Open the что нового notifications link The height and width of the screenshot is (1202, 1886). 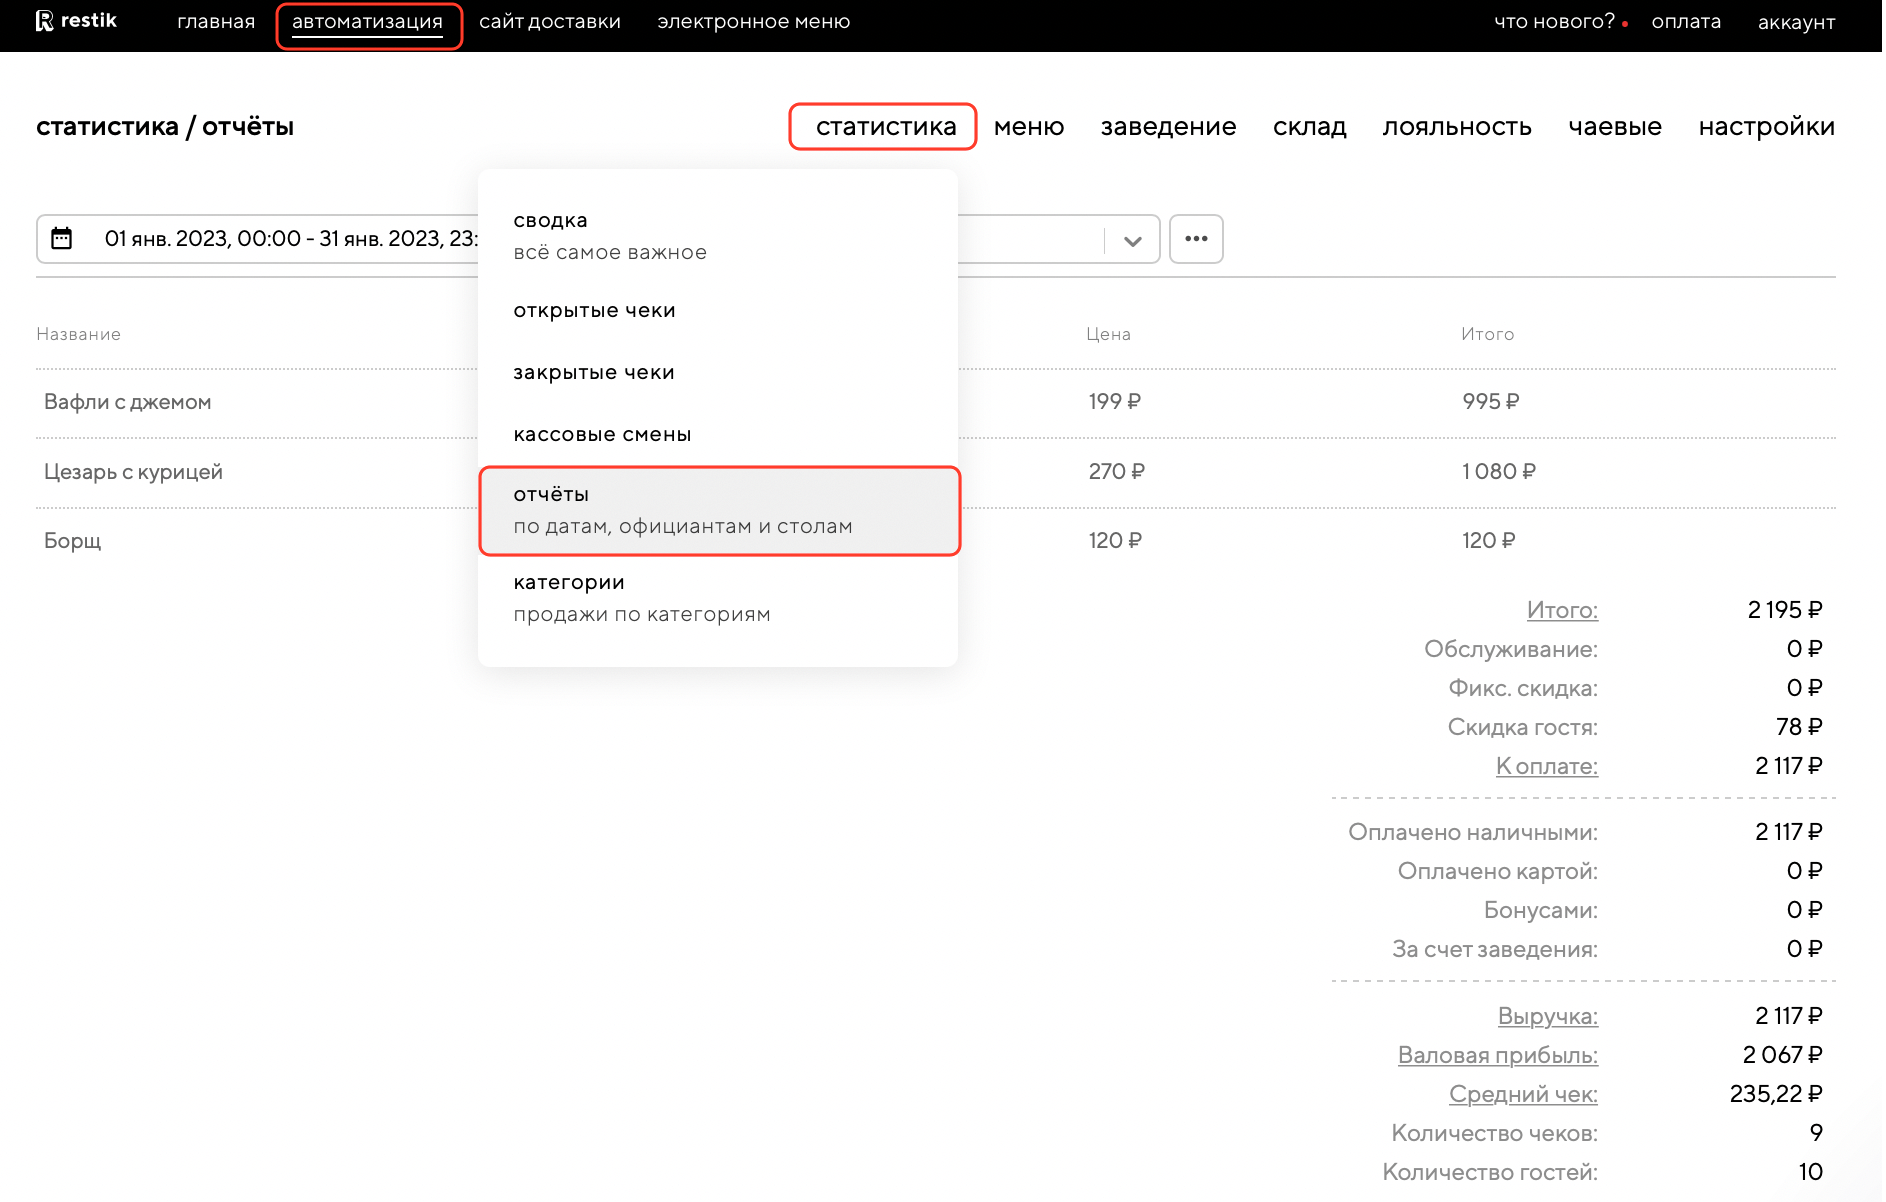click(1554, 22)
